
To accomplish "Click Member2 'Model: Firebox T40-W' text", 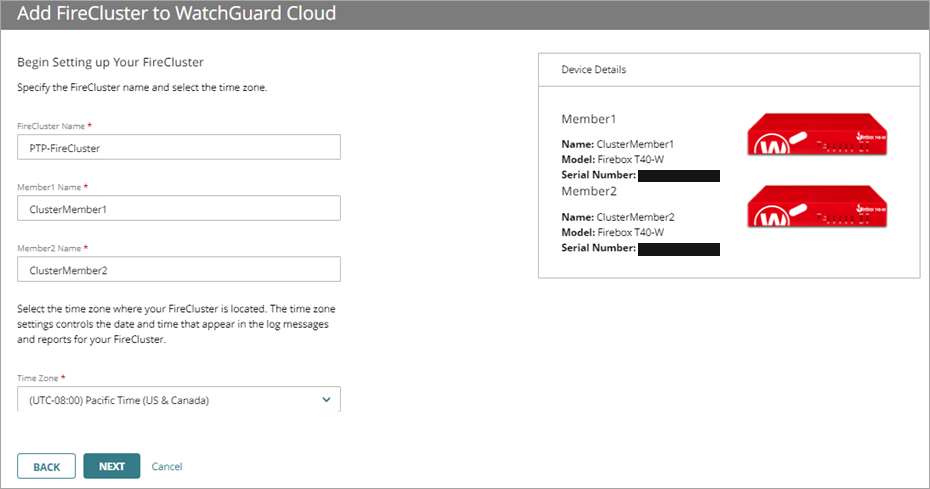I will 613,233.
